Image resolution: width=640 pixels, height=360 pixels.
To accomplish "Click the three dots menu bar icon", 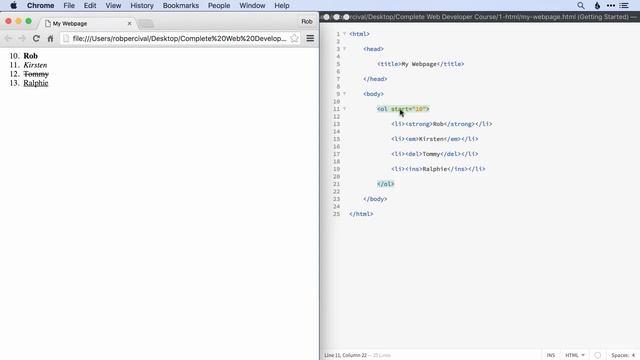I will (x=611, y=5).
